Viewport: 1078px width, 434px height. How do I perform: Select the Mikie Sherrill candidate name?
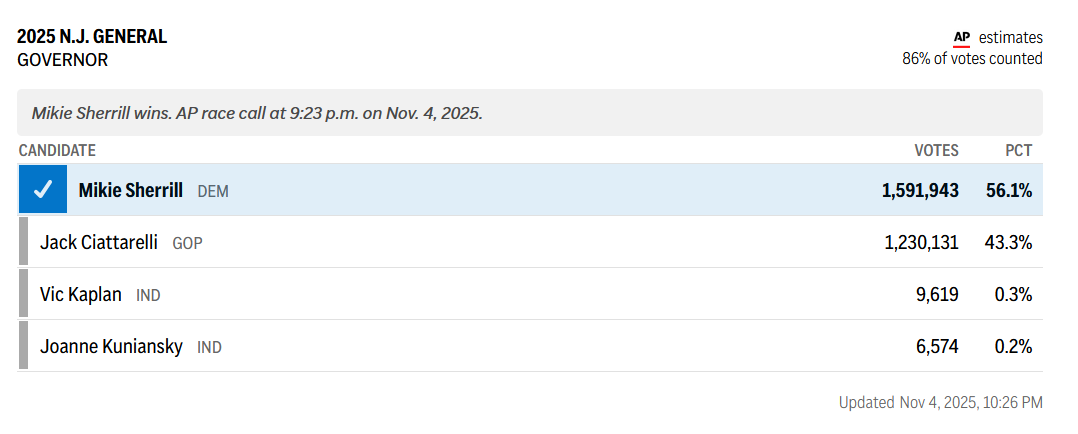(x=131, y=190)
